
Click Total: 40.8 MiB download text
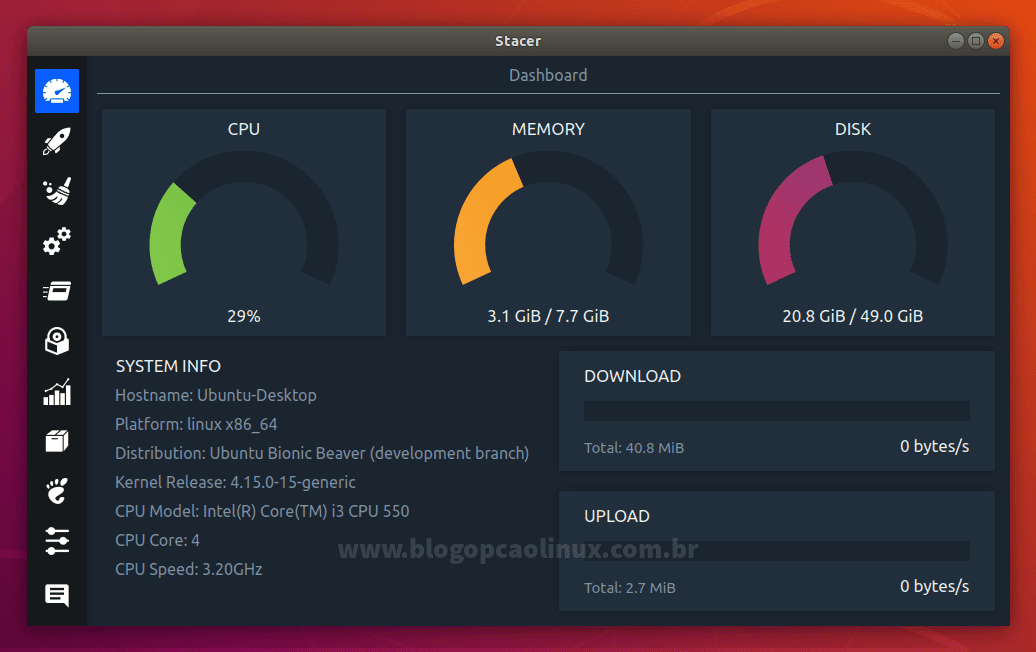click(x=634, y=448)
